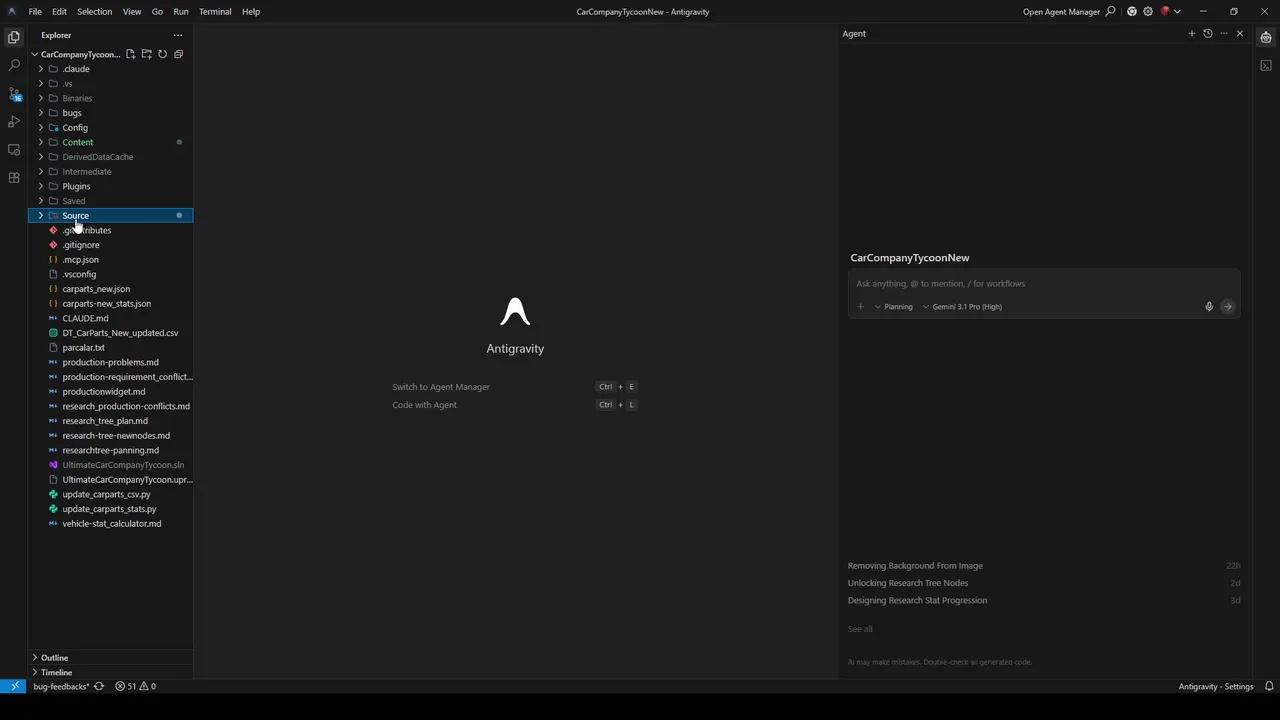
Task: Open the Remote Explorer view icon
Action: [14, 149]
